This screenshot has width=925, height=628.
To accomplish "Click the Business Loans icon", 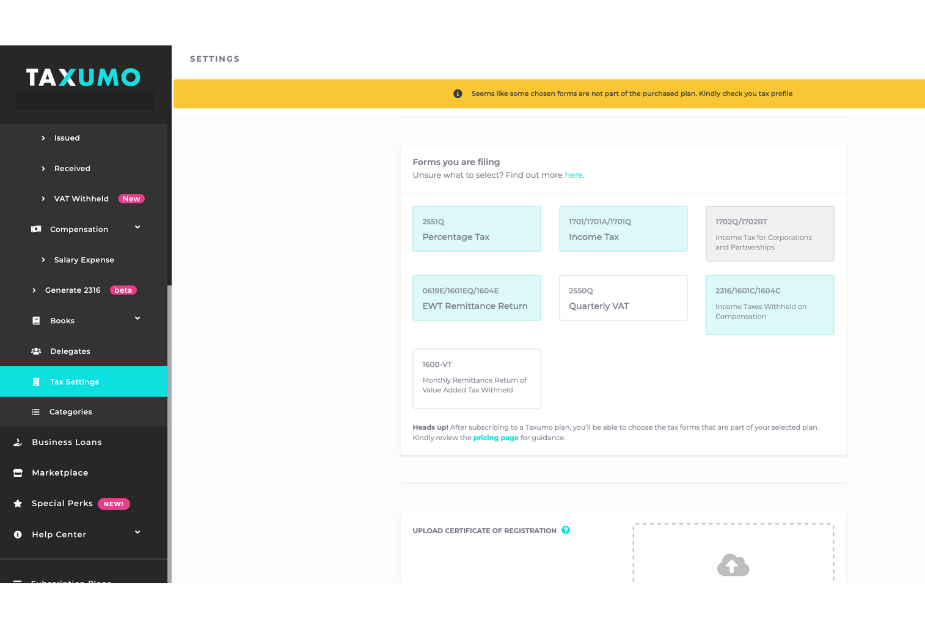I will click(17, 442).
